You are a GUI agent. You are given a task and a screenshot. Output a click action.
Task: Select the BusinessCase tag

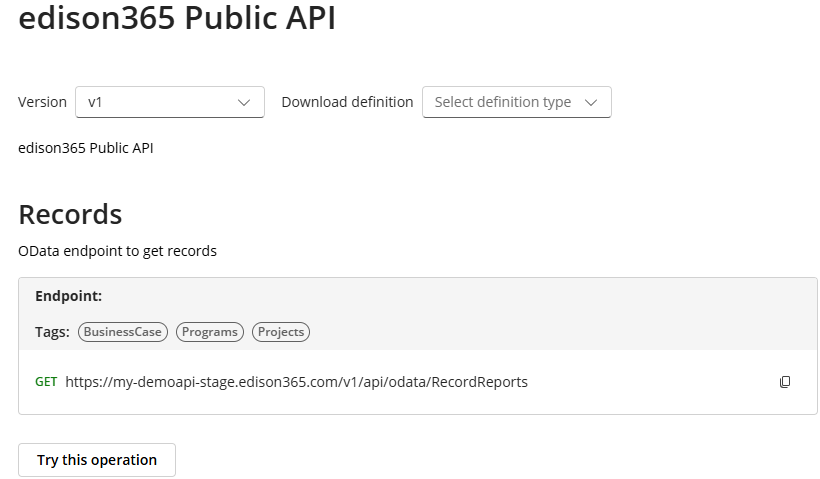tap(122, 332)
